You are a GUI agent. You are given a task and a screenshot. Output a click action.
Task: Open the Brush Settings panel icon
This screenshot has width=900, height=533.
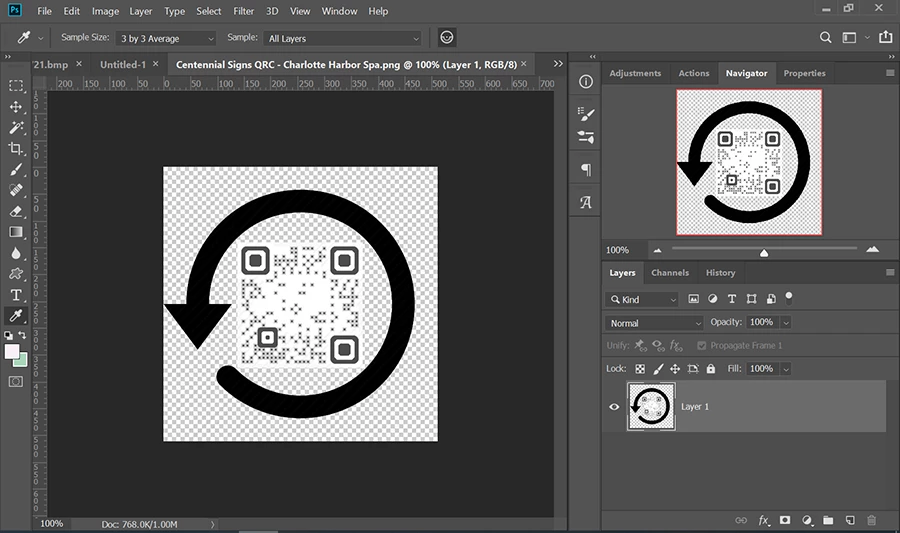[x=585, y=114]
